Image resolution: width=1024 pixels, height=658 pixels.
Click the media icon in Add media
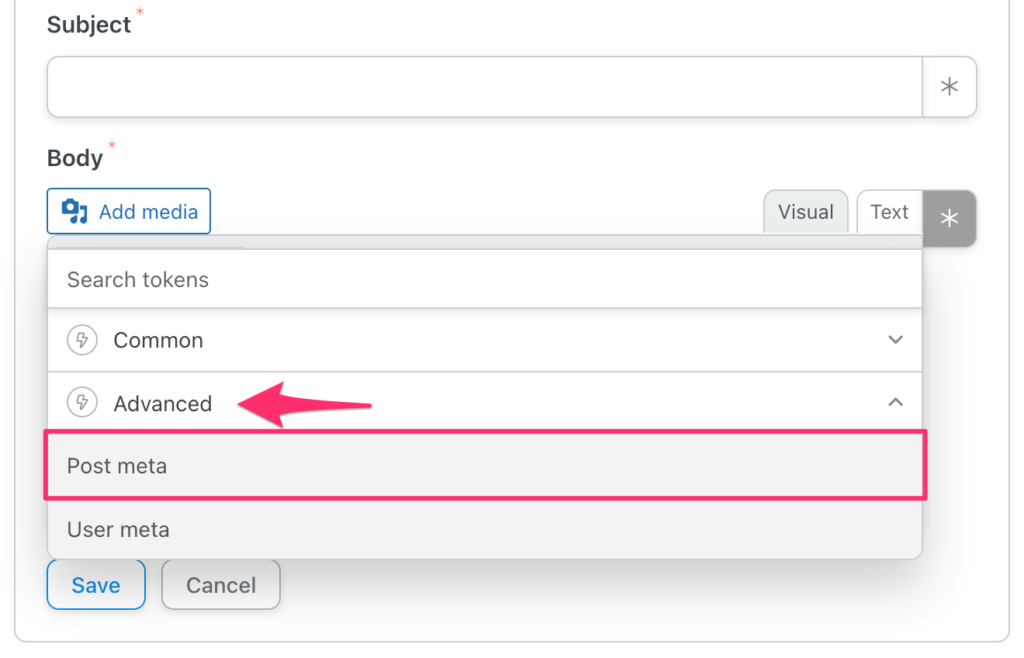coord(75,211)
